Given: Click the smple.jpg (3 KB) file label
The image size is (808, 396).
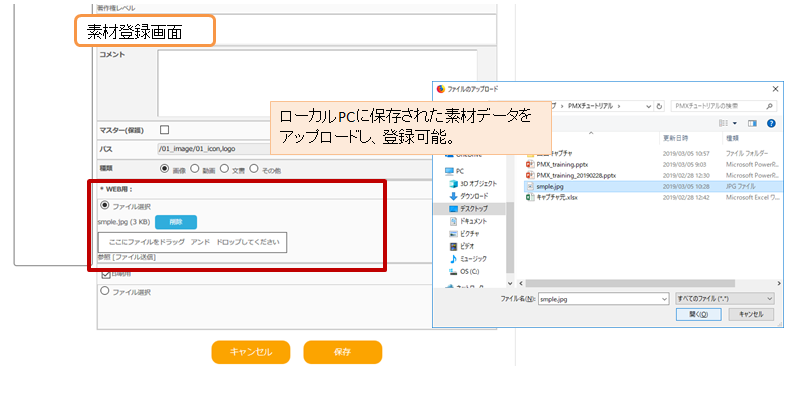Looking at the screenshot, I should coord(124,222).
